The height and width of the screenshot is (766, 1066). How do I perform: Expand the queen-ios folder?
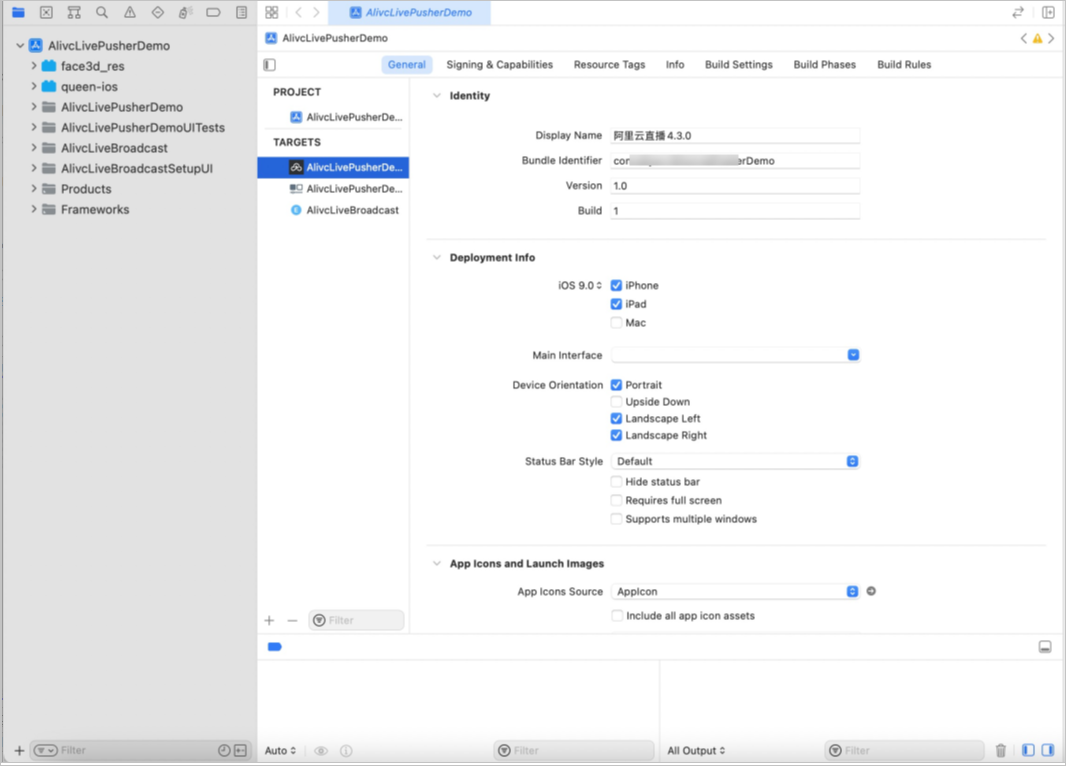coord(33,86)
